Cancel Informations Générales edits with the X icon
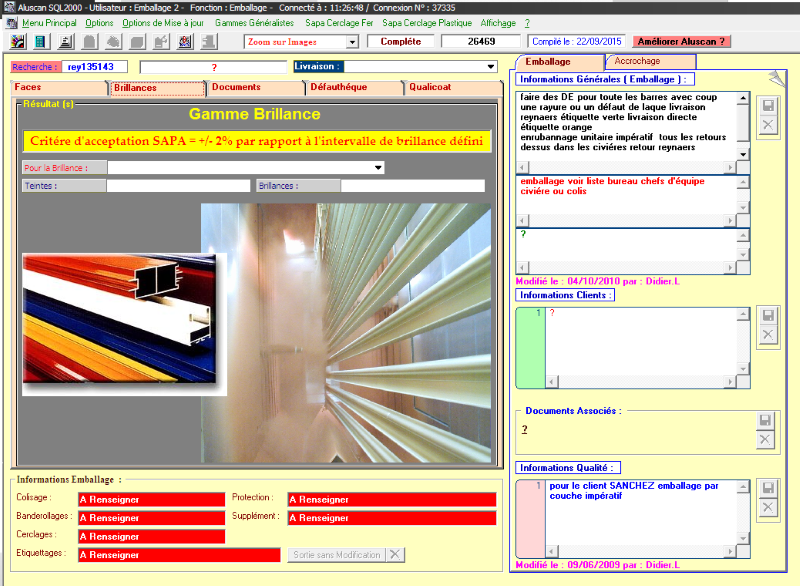The width and height of the screenshot is (800, 586). click(768, 125)
